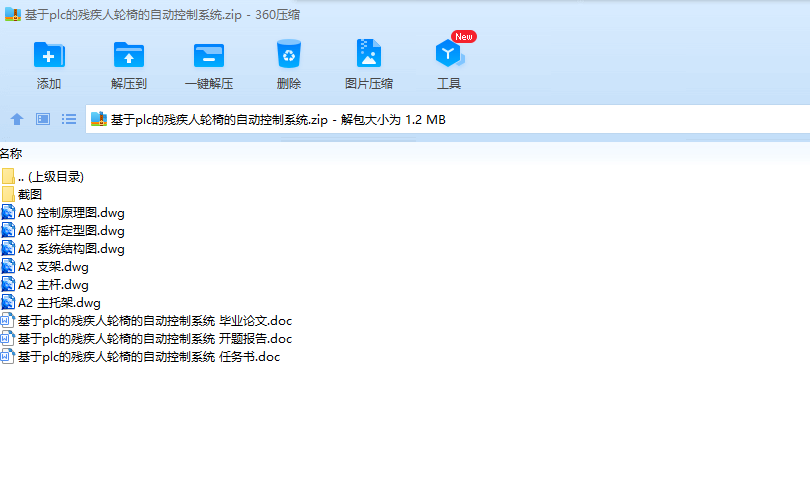Click the DWG icon of A2 主杆
The image size is (810, 493).
(8, 285)
